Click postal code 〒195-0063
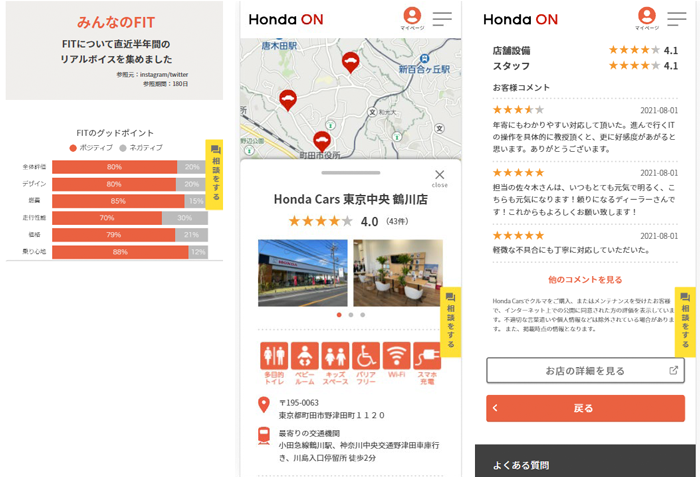Screen dimensions: 700x477 tap(299, 403)
